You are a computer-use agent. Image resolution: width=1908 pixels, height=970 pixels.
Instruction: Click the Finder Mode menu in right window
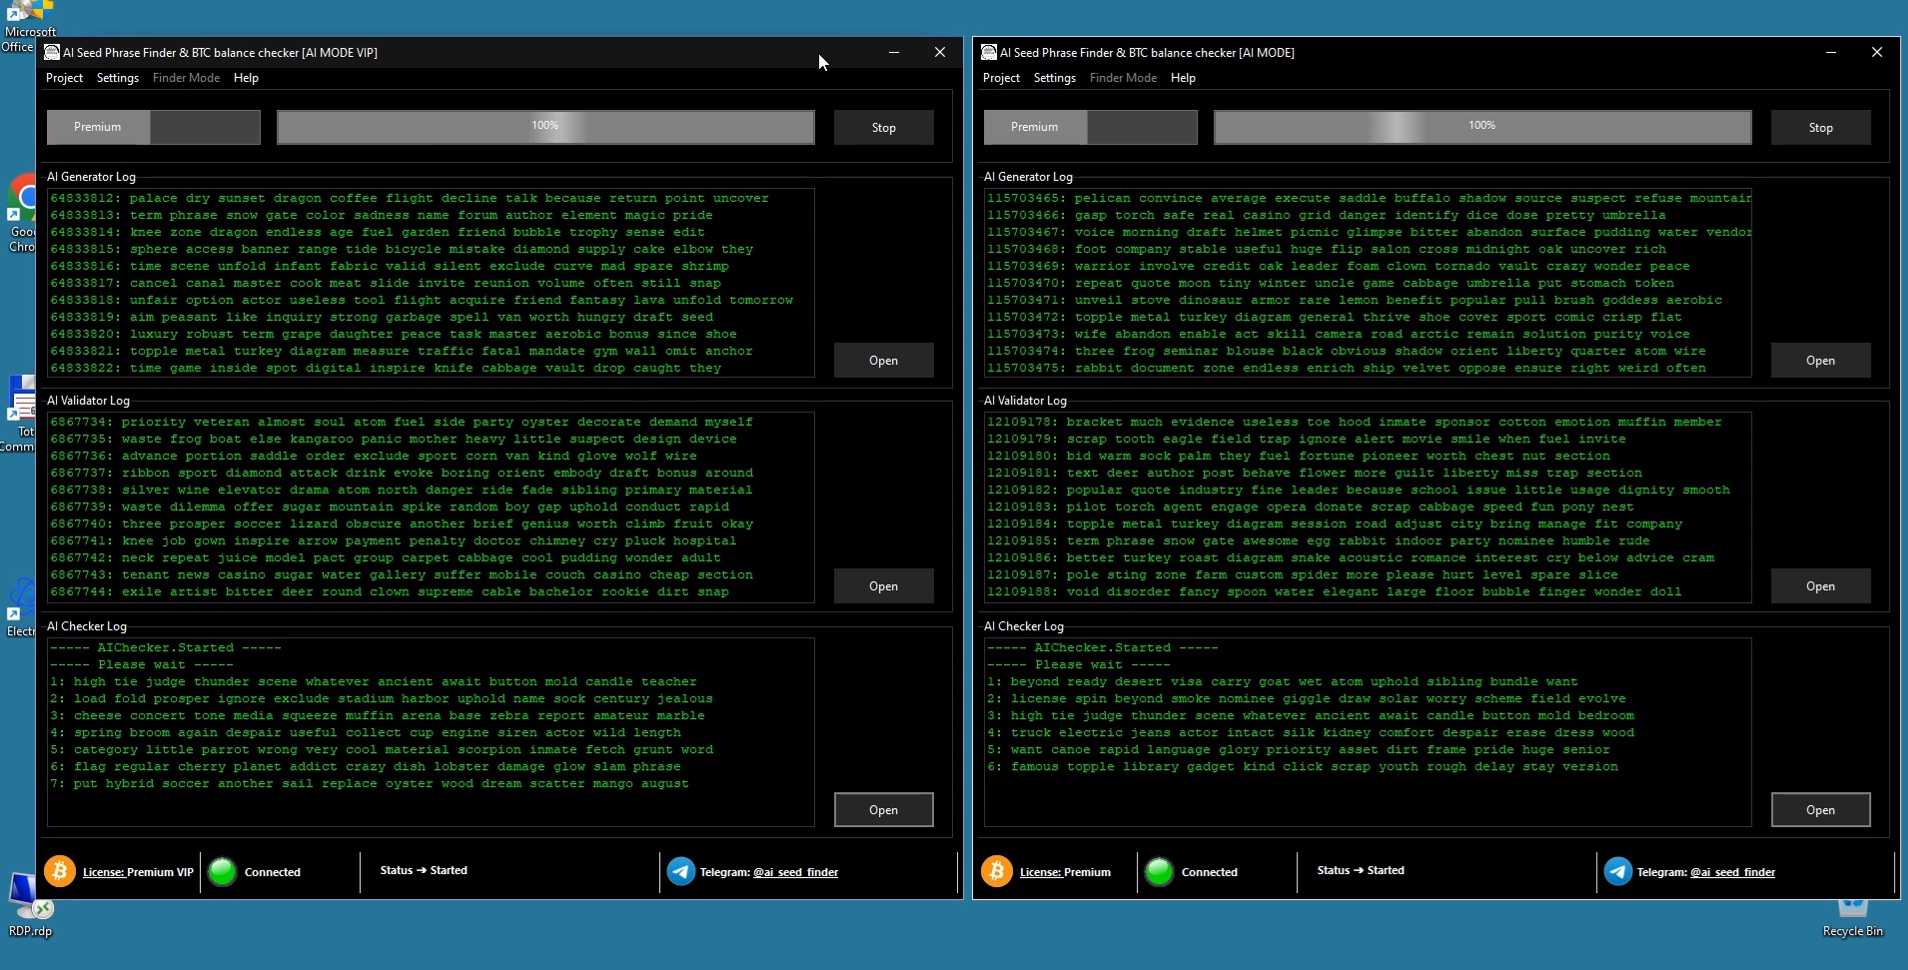[x=1122, y=77]
